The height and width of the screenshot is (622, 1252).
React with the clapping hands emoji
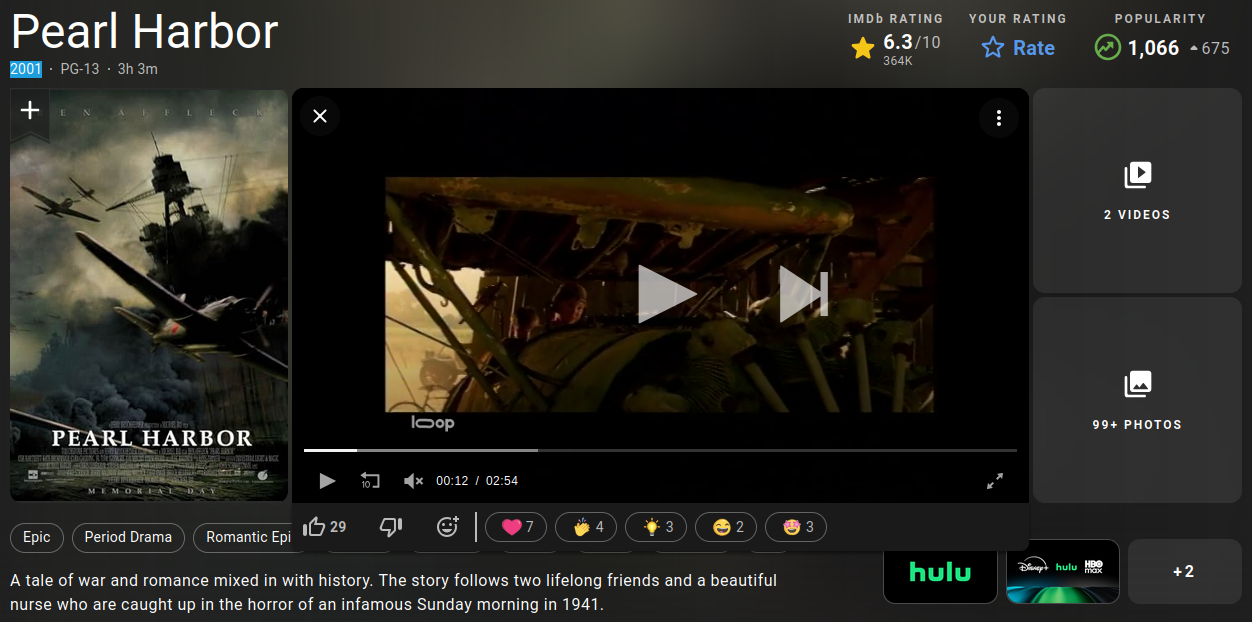586,527
